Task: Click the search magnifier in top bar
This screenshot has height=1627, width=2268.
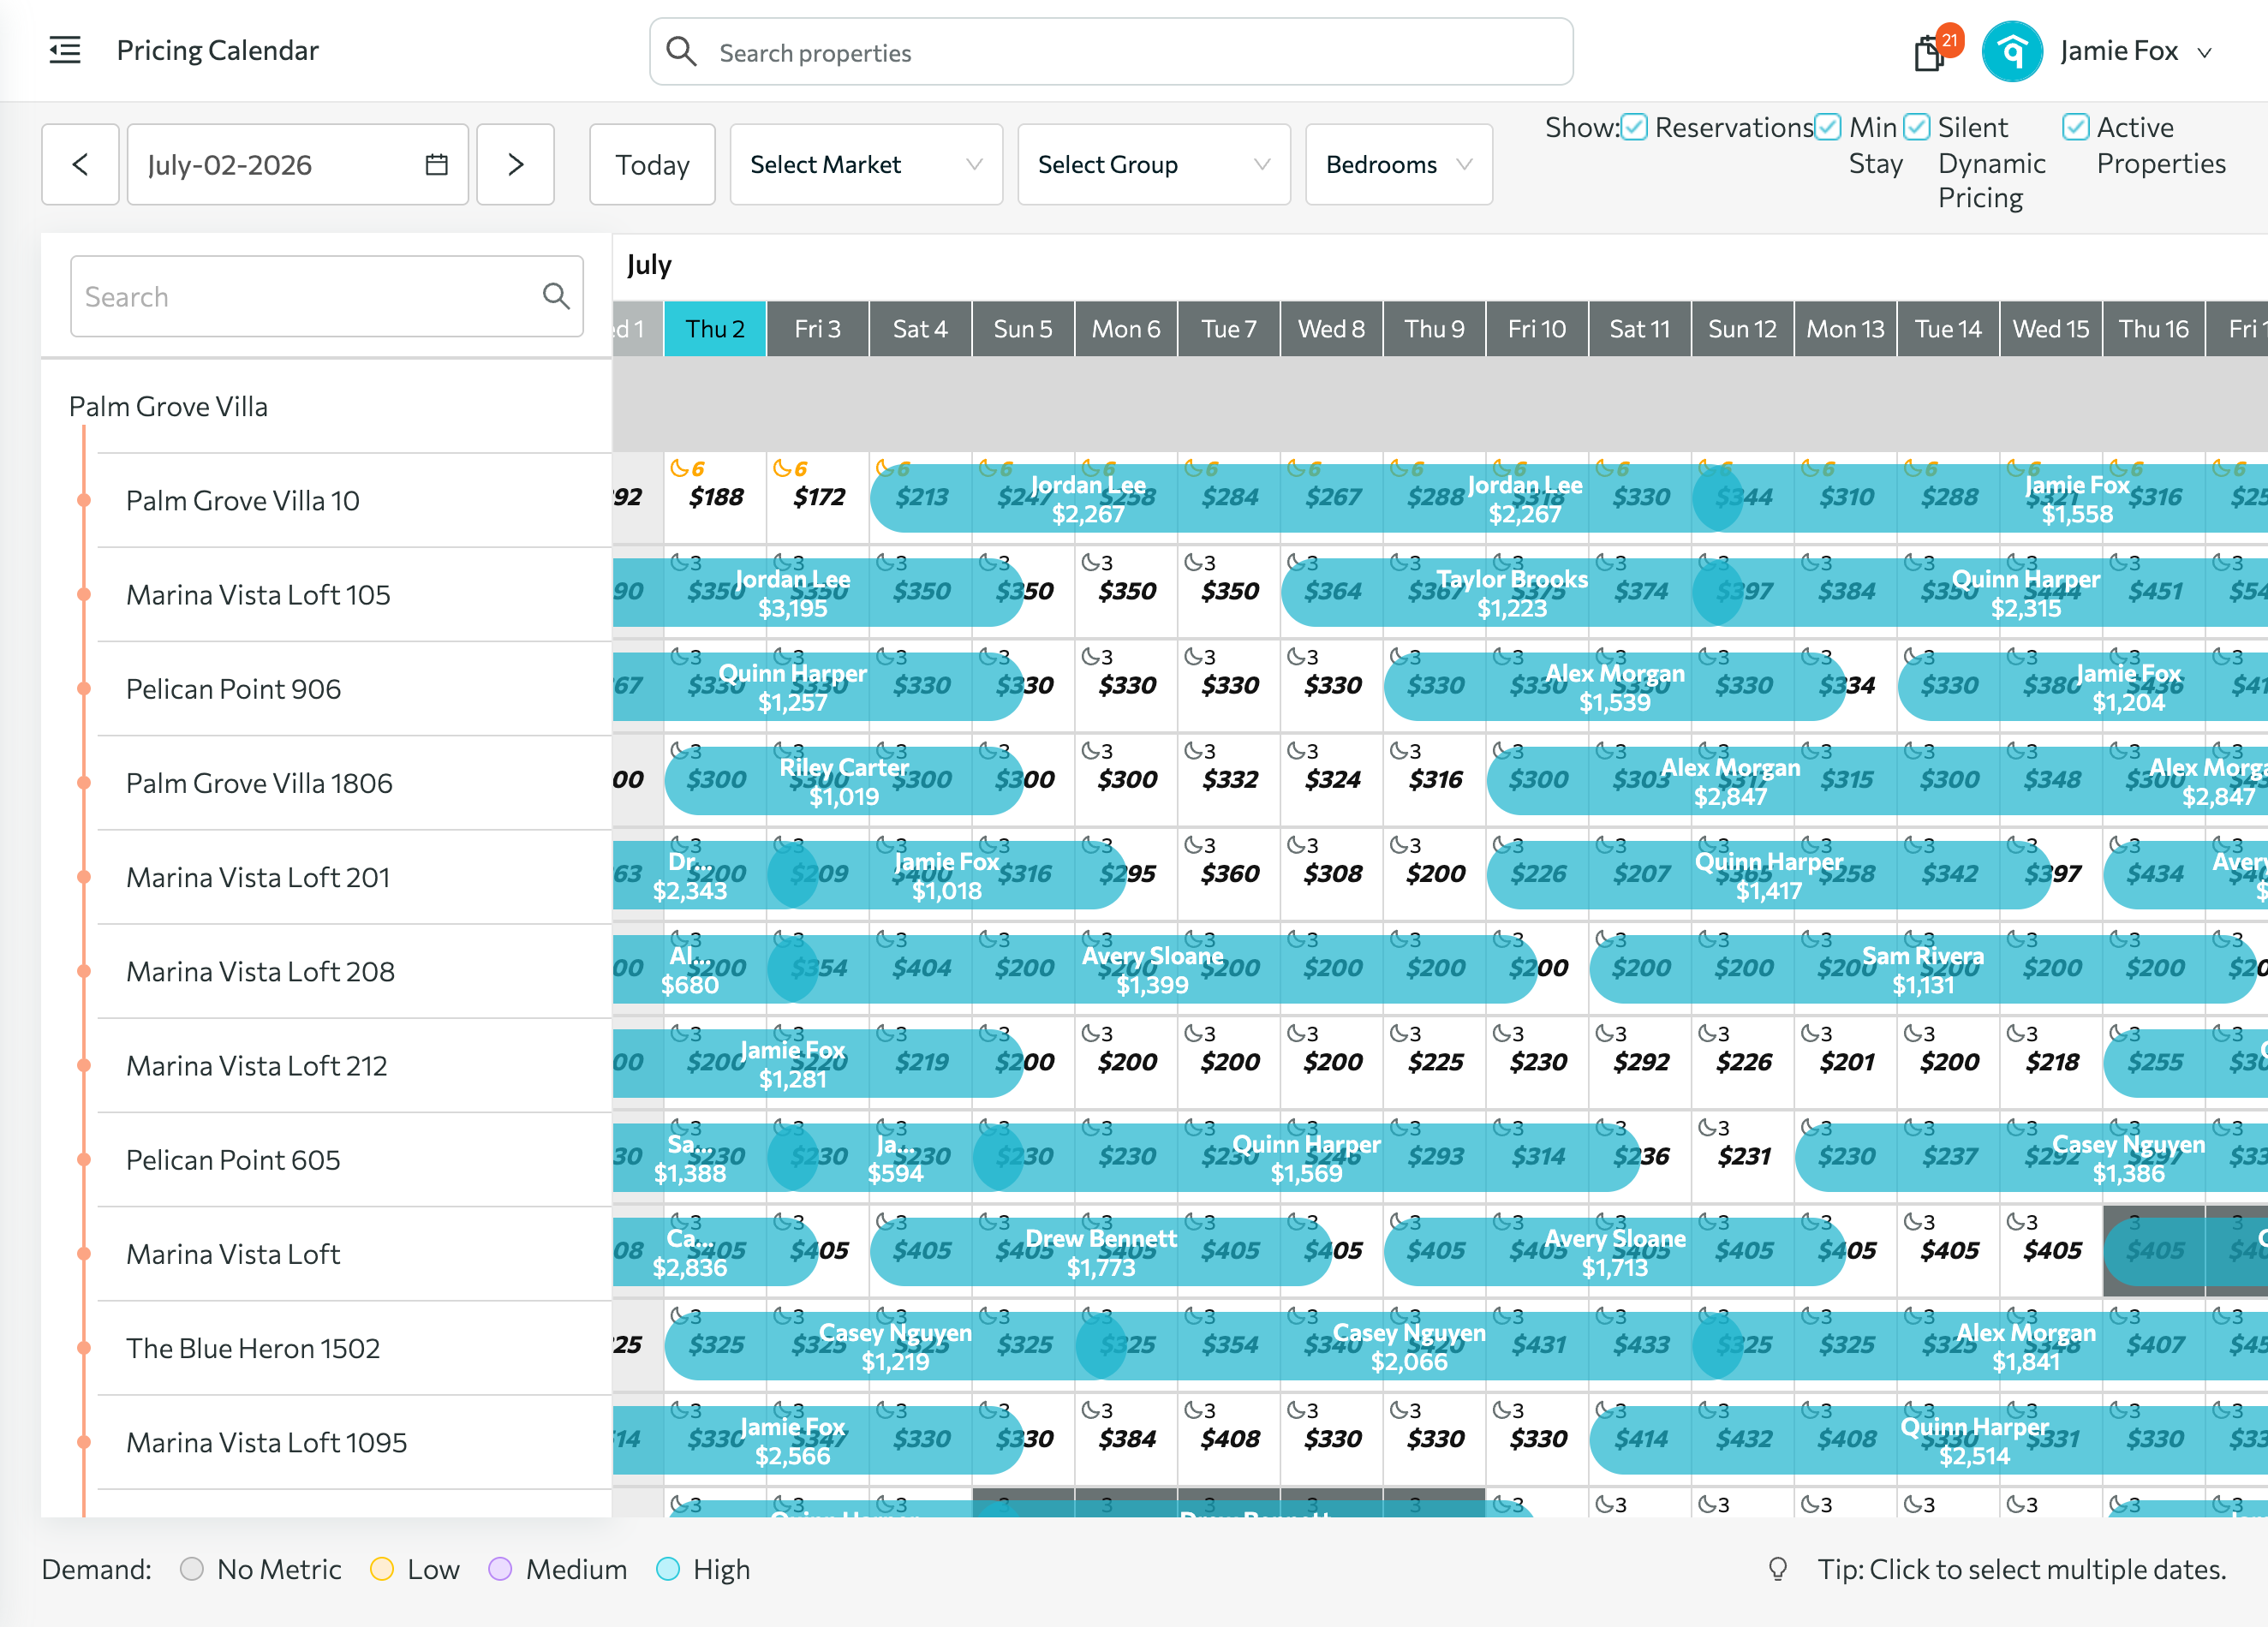Action: (x=681, y=51)
